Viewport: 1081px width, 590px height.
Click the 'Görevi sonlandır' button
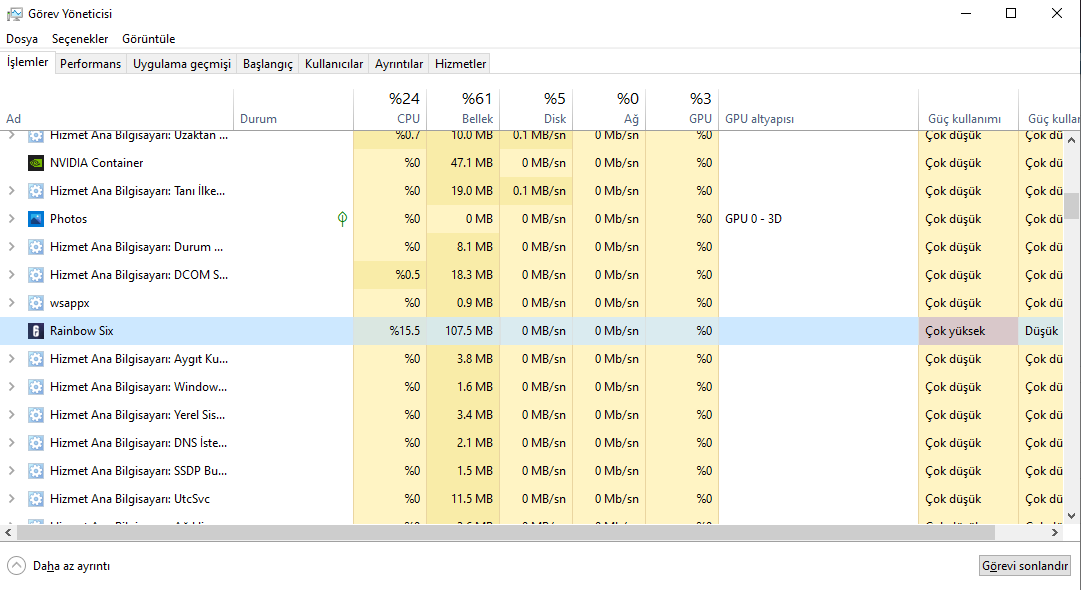pyautogui.click(x=1025, y=566)
